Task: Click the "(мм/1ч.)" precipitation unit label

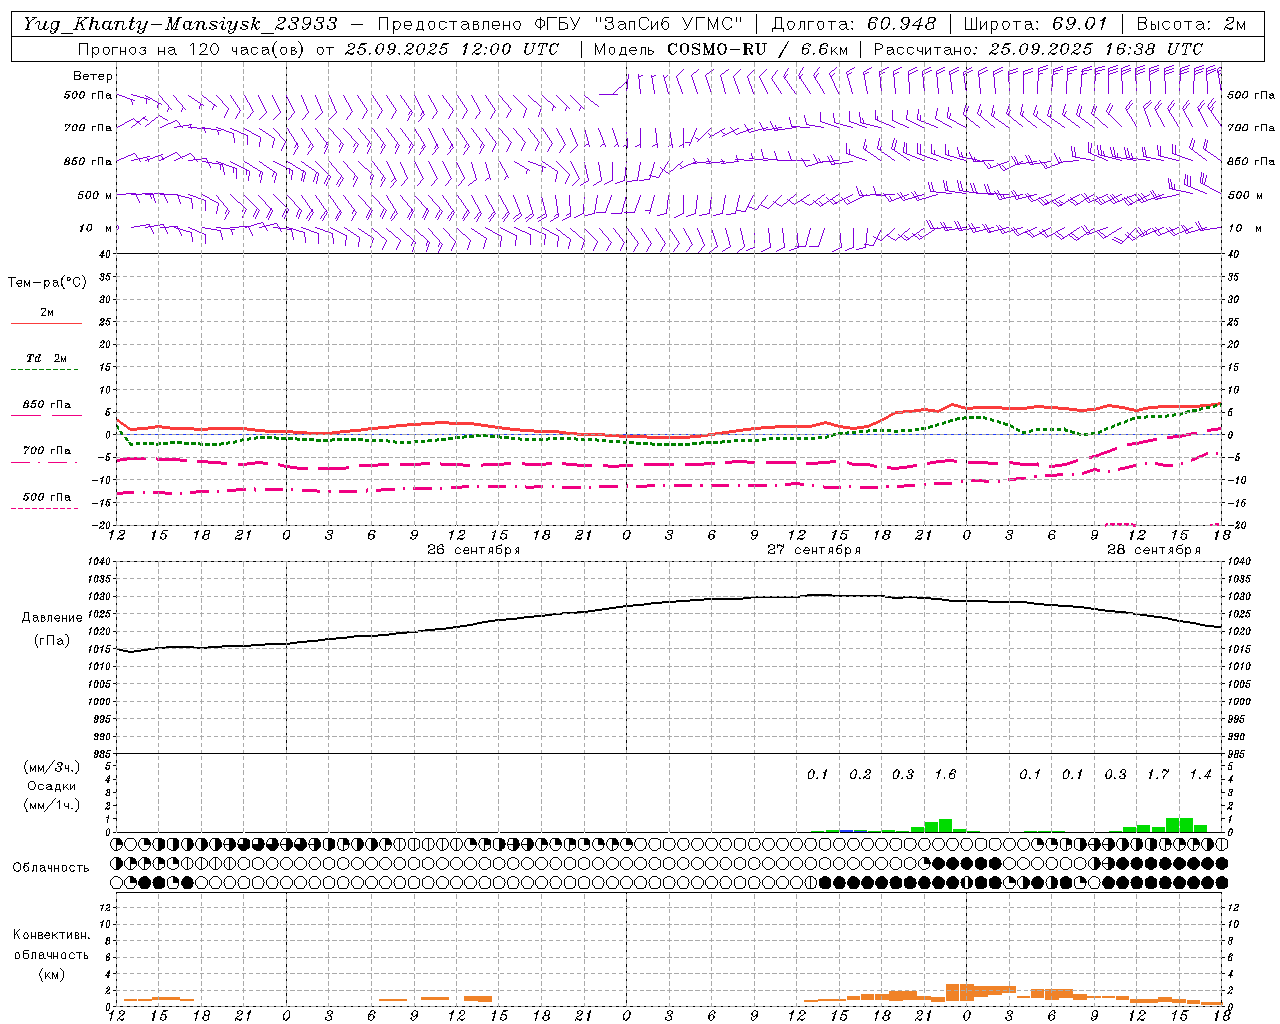Action: tap(52, 805)
